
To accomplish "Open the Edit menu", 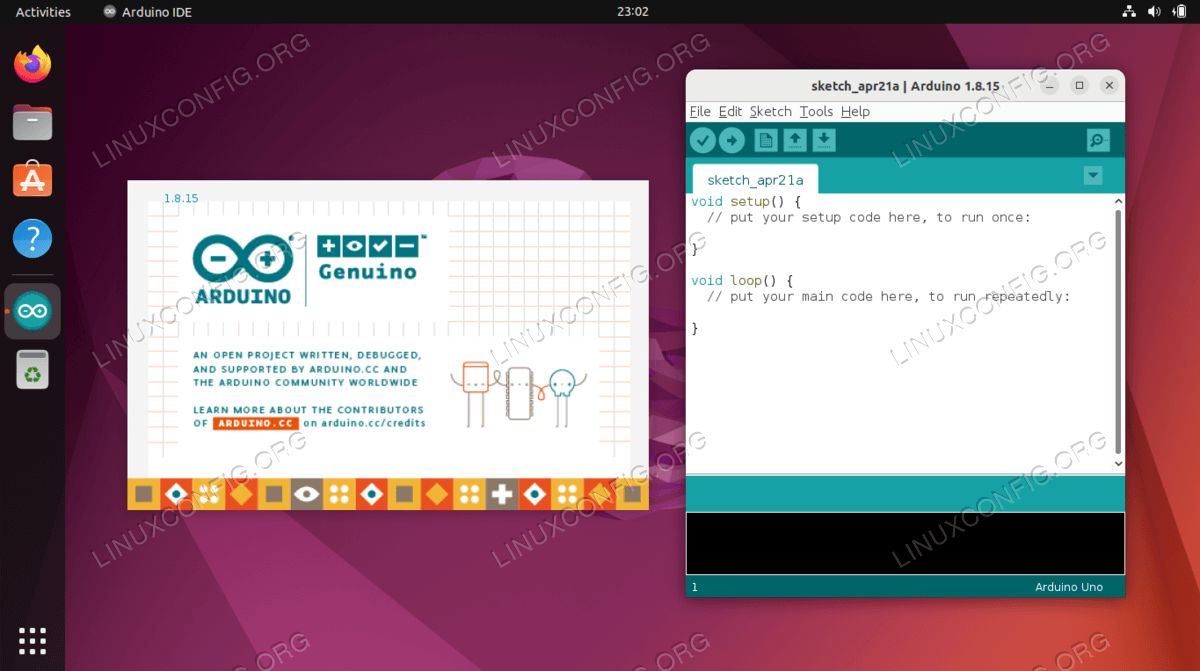I will click(730, 111).
